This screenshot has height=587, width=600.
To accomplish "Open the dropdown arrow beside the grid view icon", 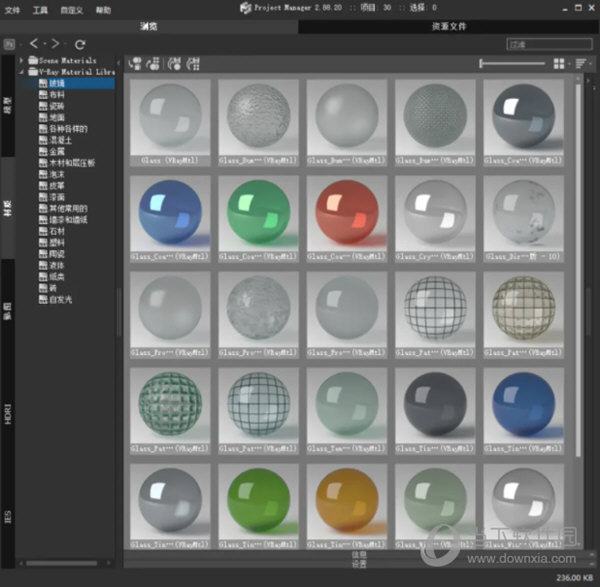I will 570,64.
